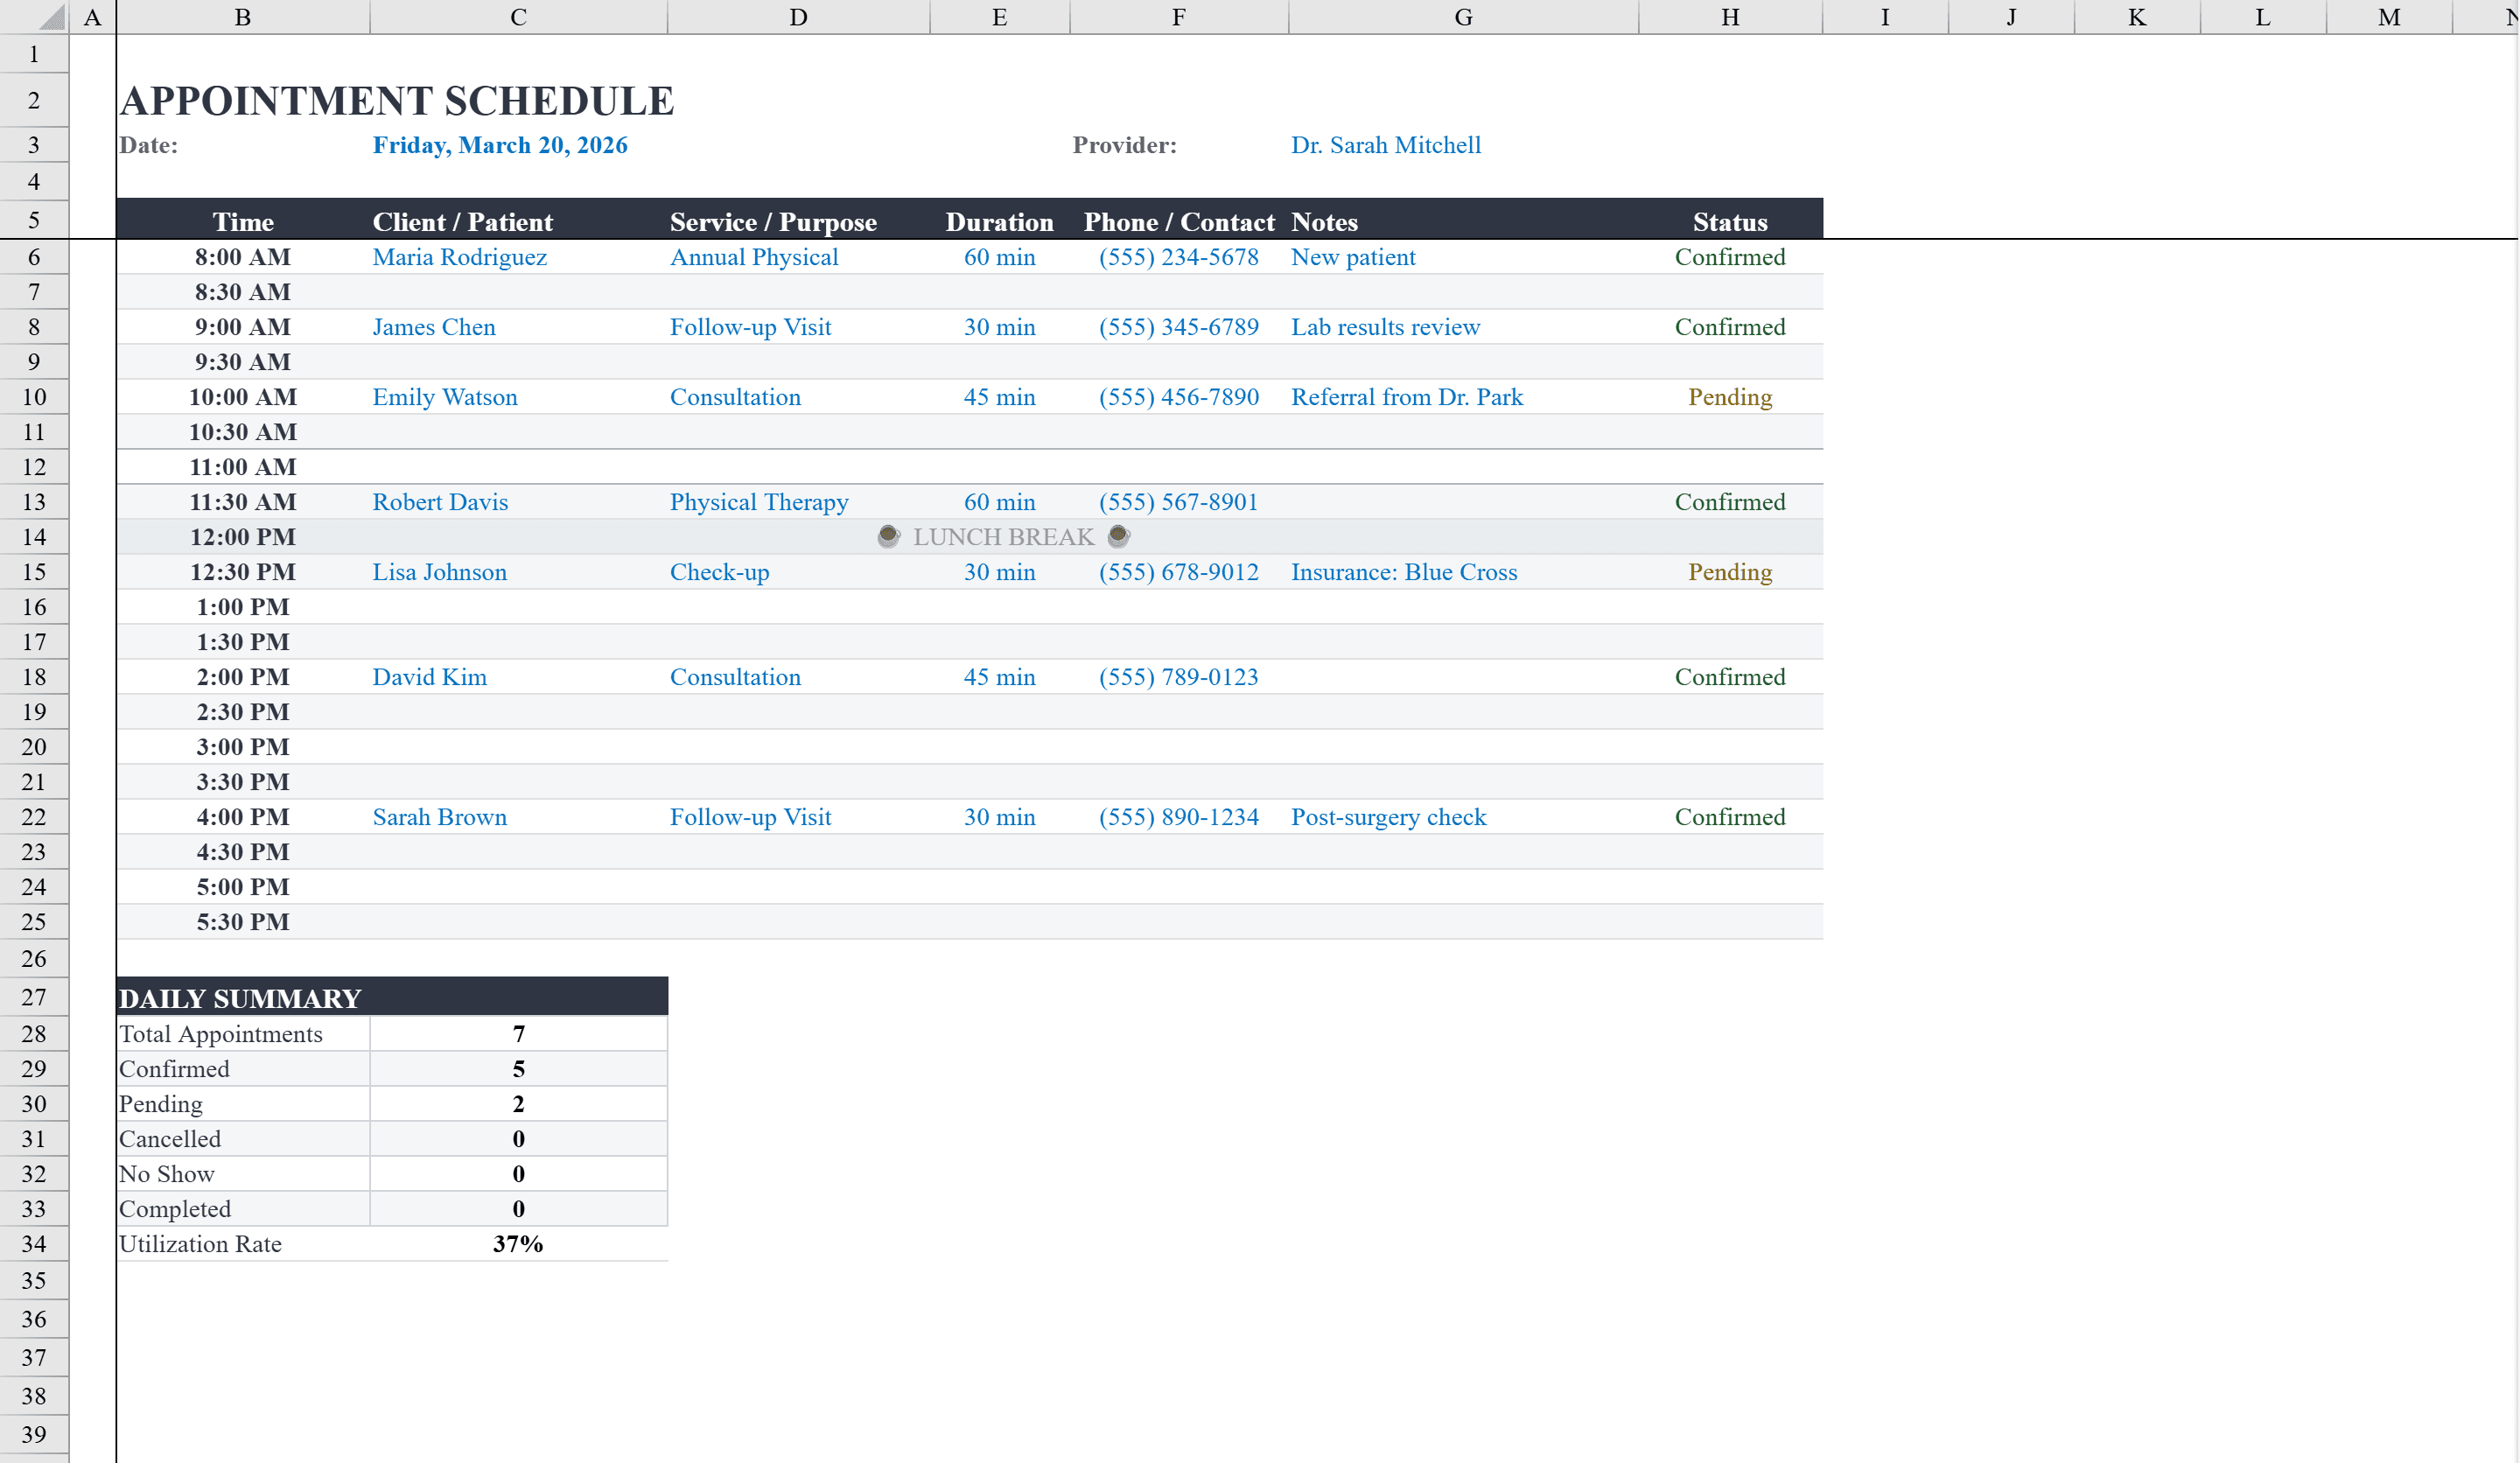Click the coffee cup icon right of LUNCH BREAK
Screen dimensions: 2520x1463
1118,536
